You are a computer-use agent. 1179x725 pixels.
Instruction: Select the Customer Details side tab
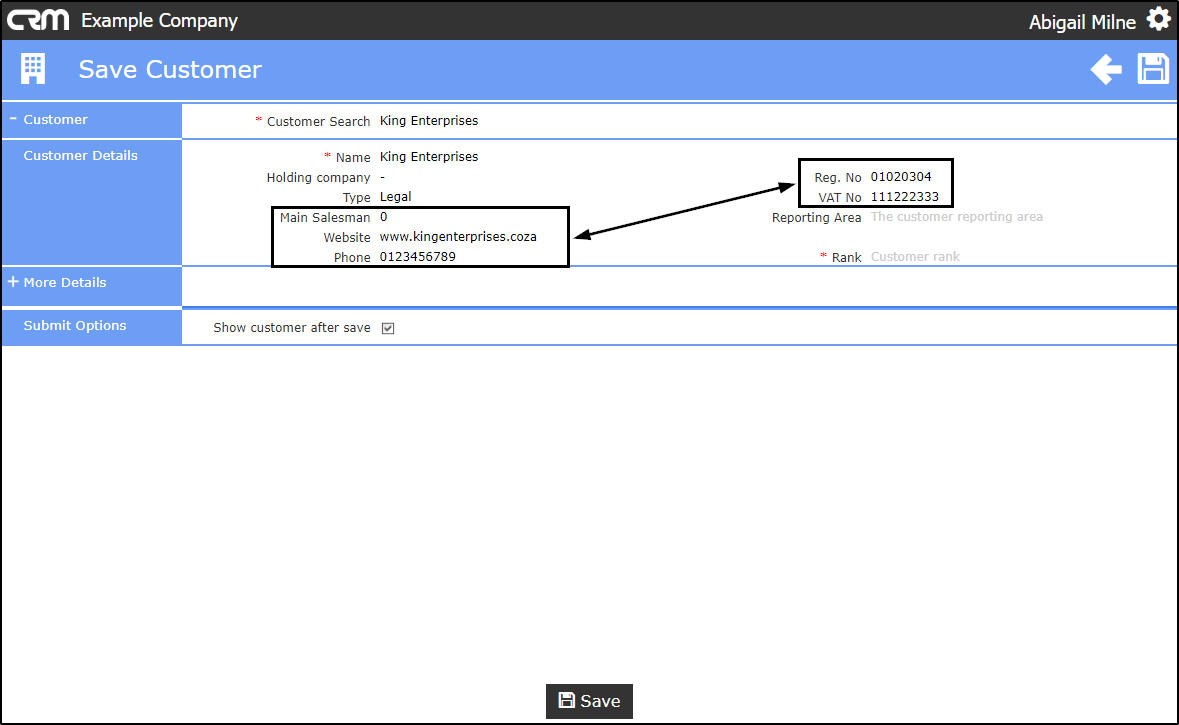80,156
